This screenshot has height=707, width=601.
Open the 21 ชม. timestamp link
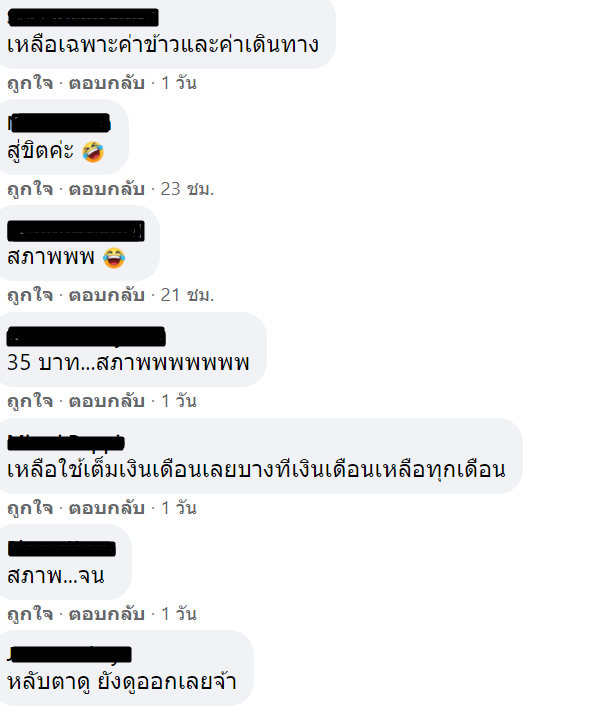tap(187, 295)
